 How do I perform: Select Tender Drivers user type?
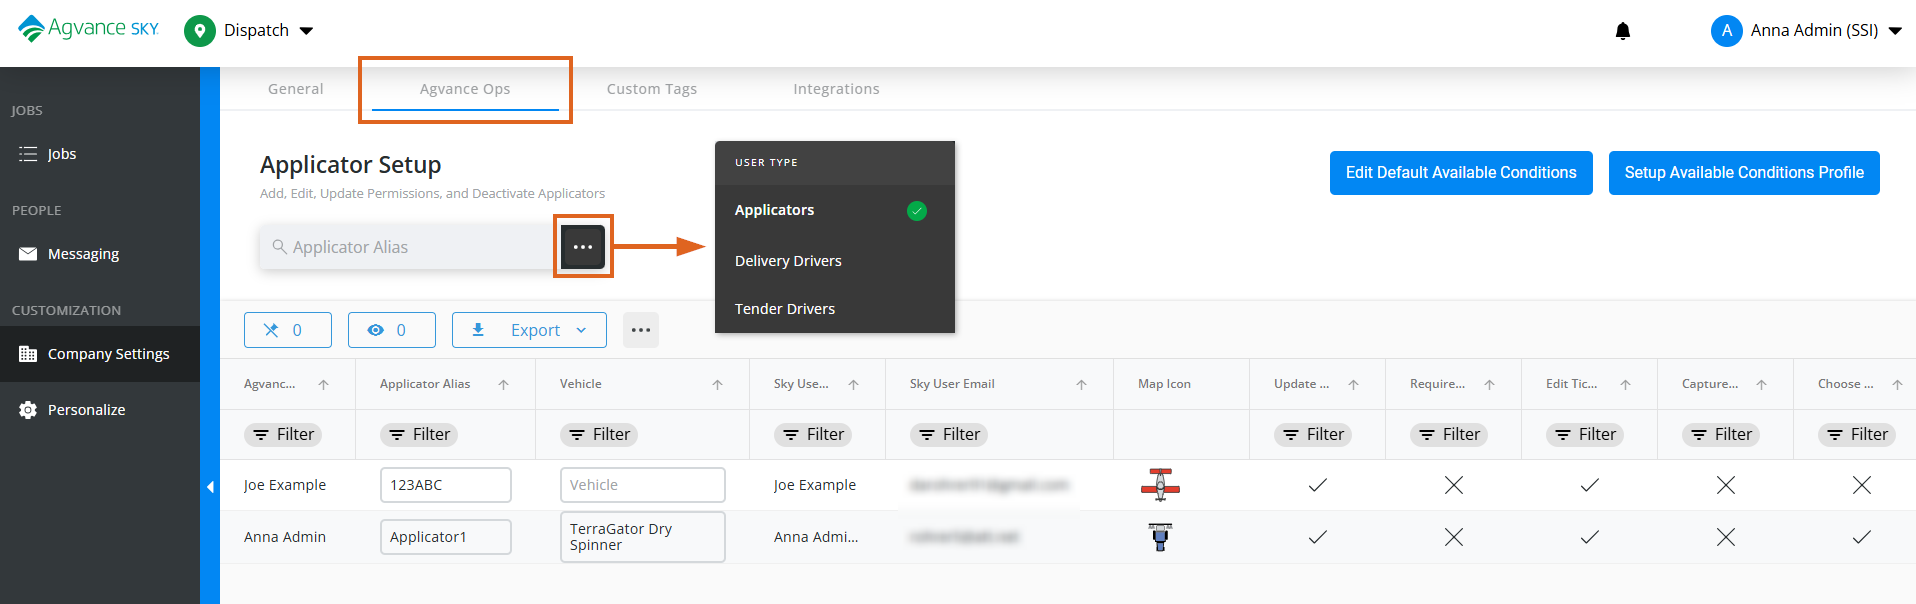pyautogui.click(x=835, y=309)
